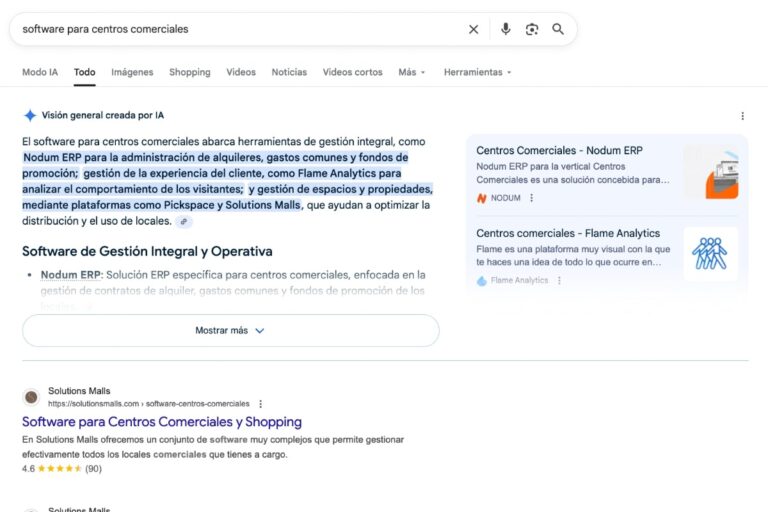Click highlighted text 'gestión de la experiencia del cliente'
The width and height of the screenshot is (768, 512).
click(x=174, y=173)
